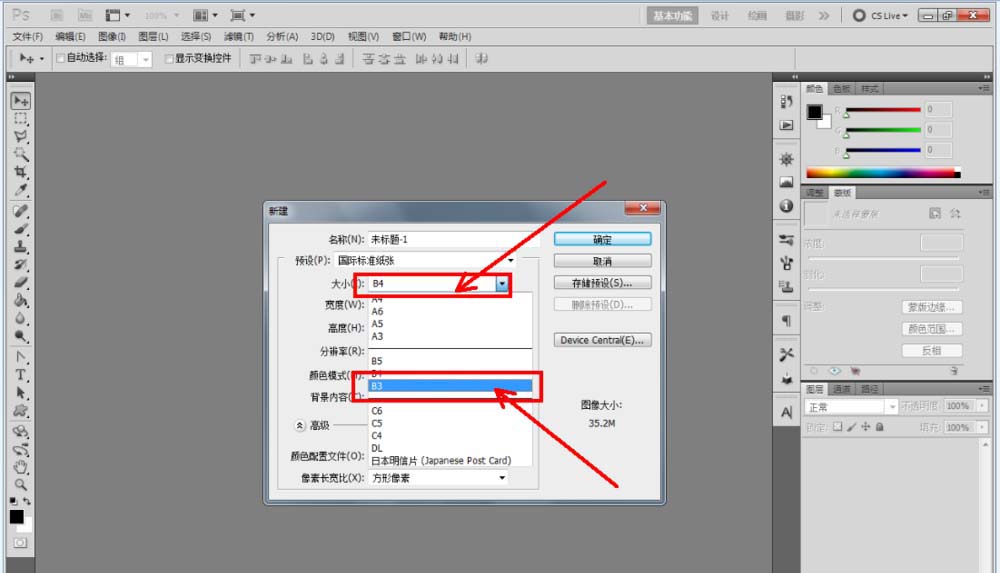This screenshot has height=573, width=1000.
Task: Select the Eraser tool
Action: click(x=20, y=282)
